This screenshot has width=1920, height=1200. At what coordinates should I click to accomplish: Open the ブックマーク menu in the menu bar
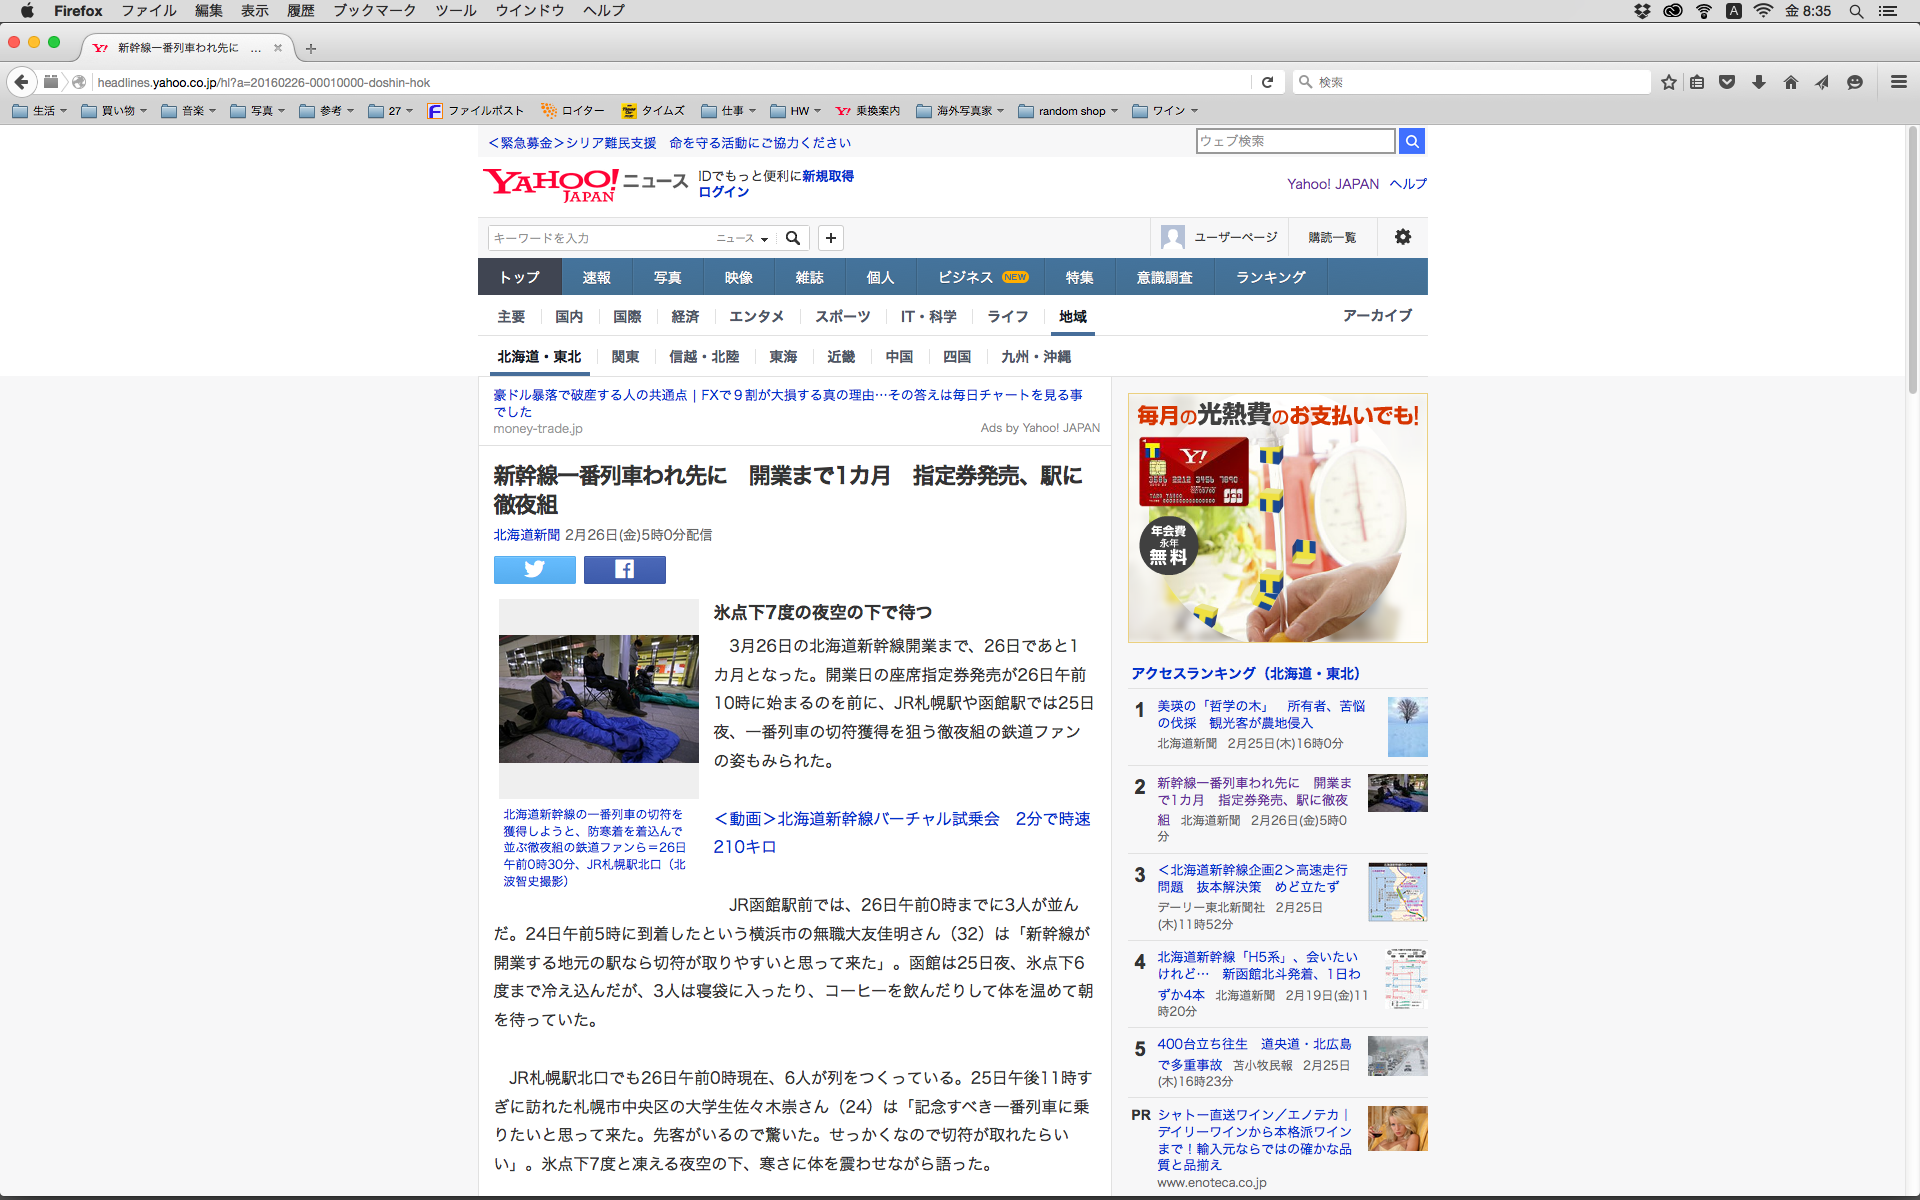click(374, 11)
